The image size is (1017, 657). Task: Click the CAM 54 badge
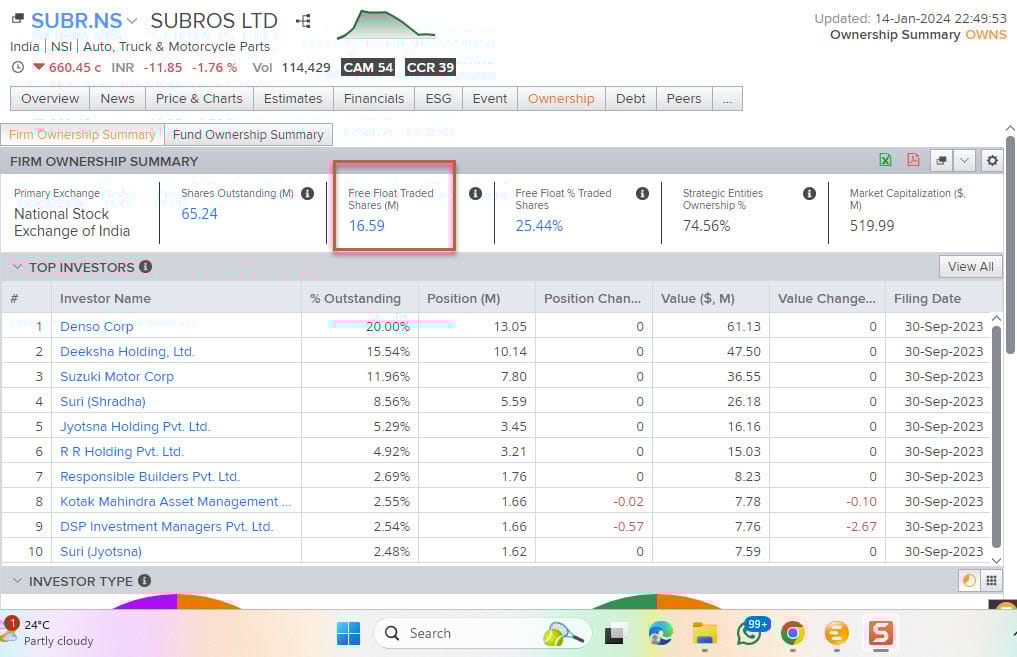tap(368, 67)
